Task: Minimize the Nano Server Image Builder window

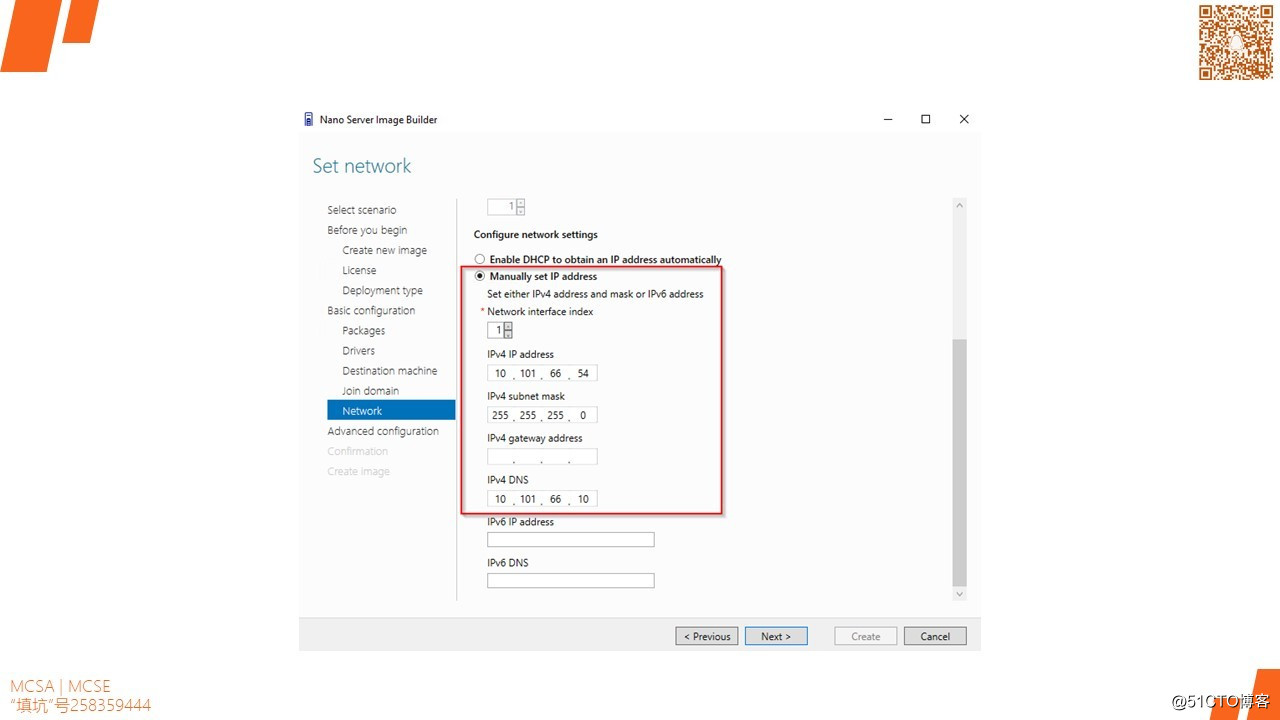Action: click(888, 119)
